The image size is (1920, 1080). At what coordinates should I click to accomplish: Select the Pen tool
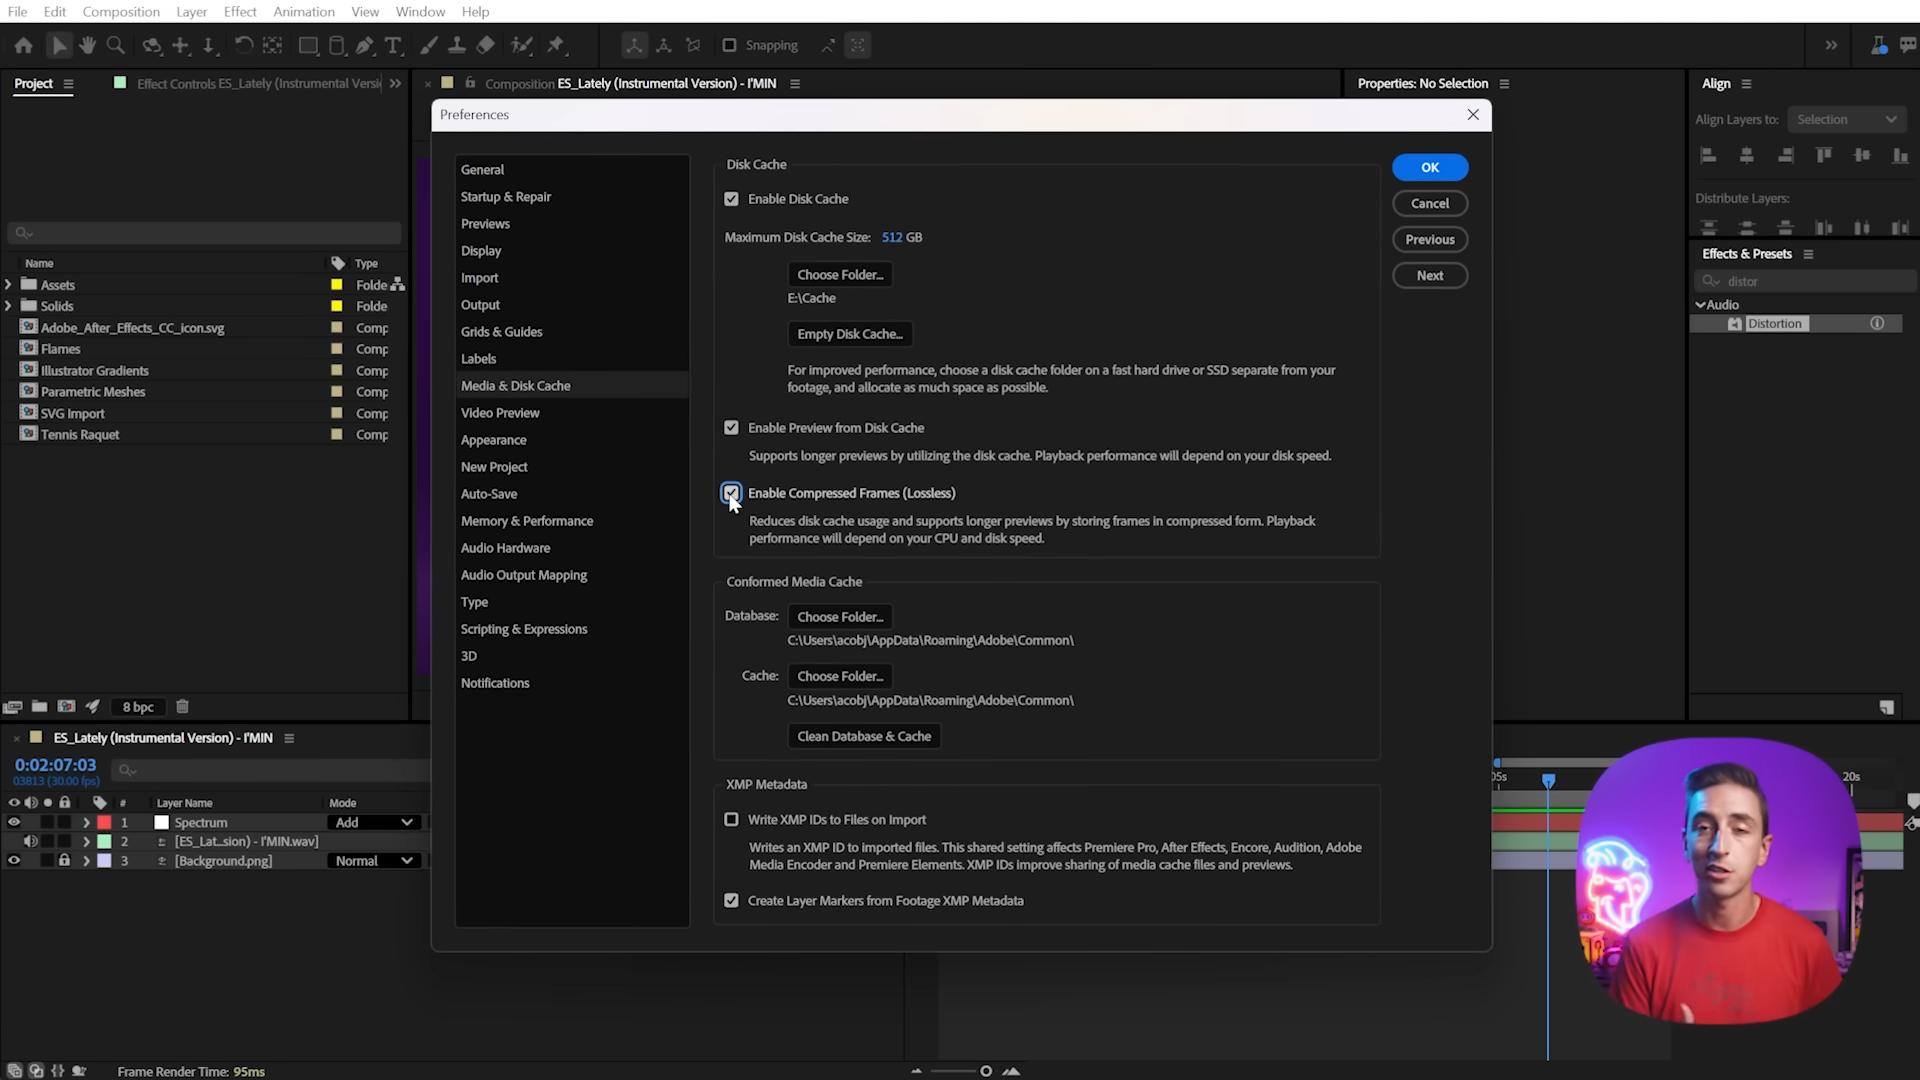point(365,45)
